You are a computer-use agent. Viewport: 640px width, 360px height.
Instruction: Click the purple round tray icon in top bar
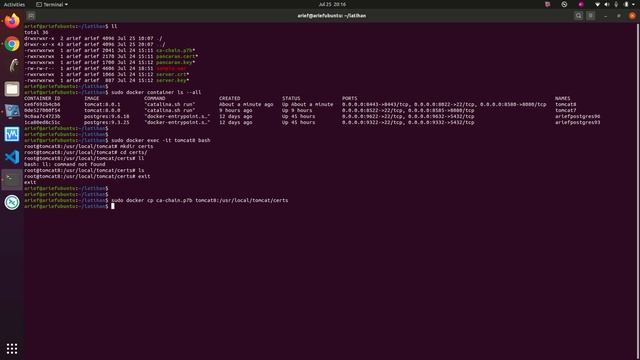point(581,4)
